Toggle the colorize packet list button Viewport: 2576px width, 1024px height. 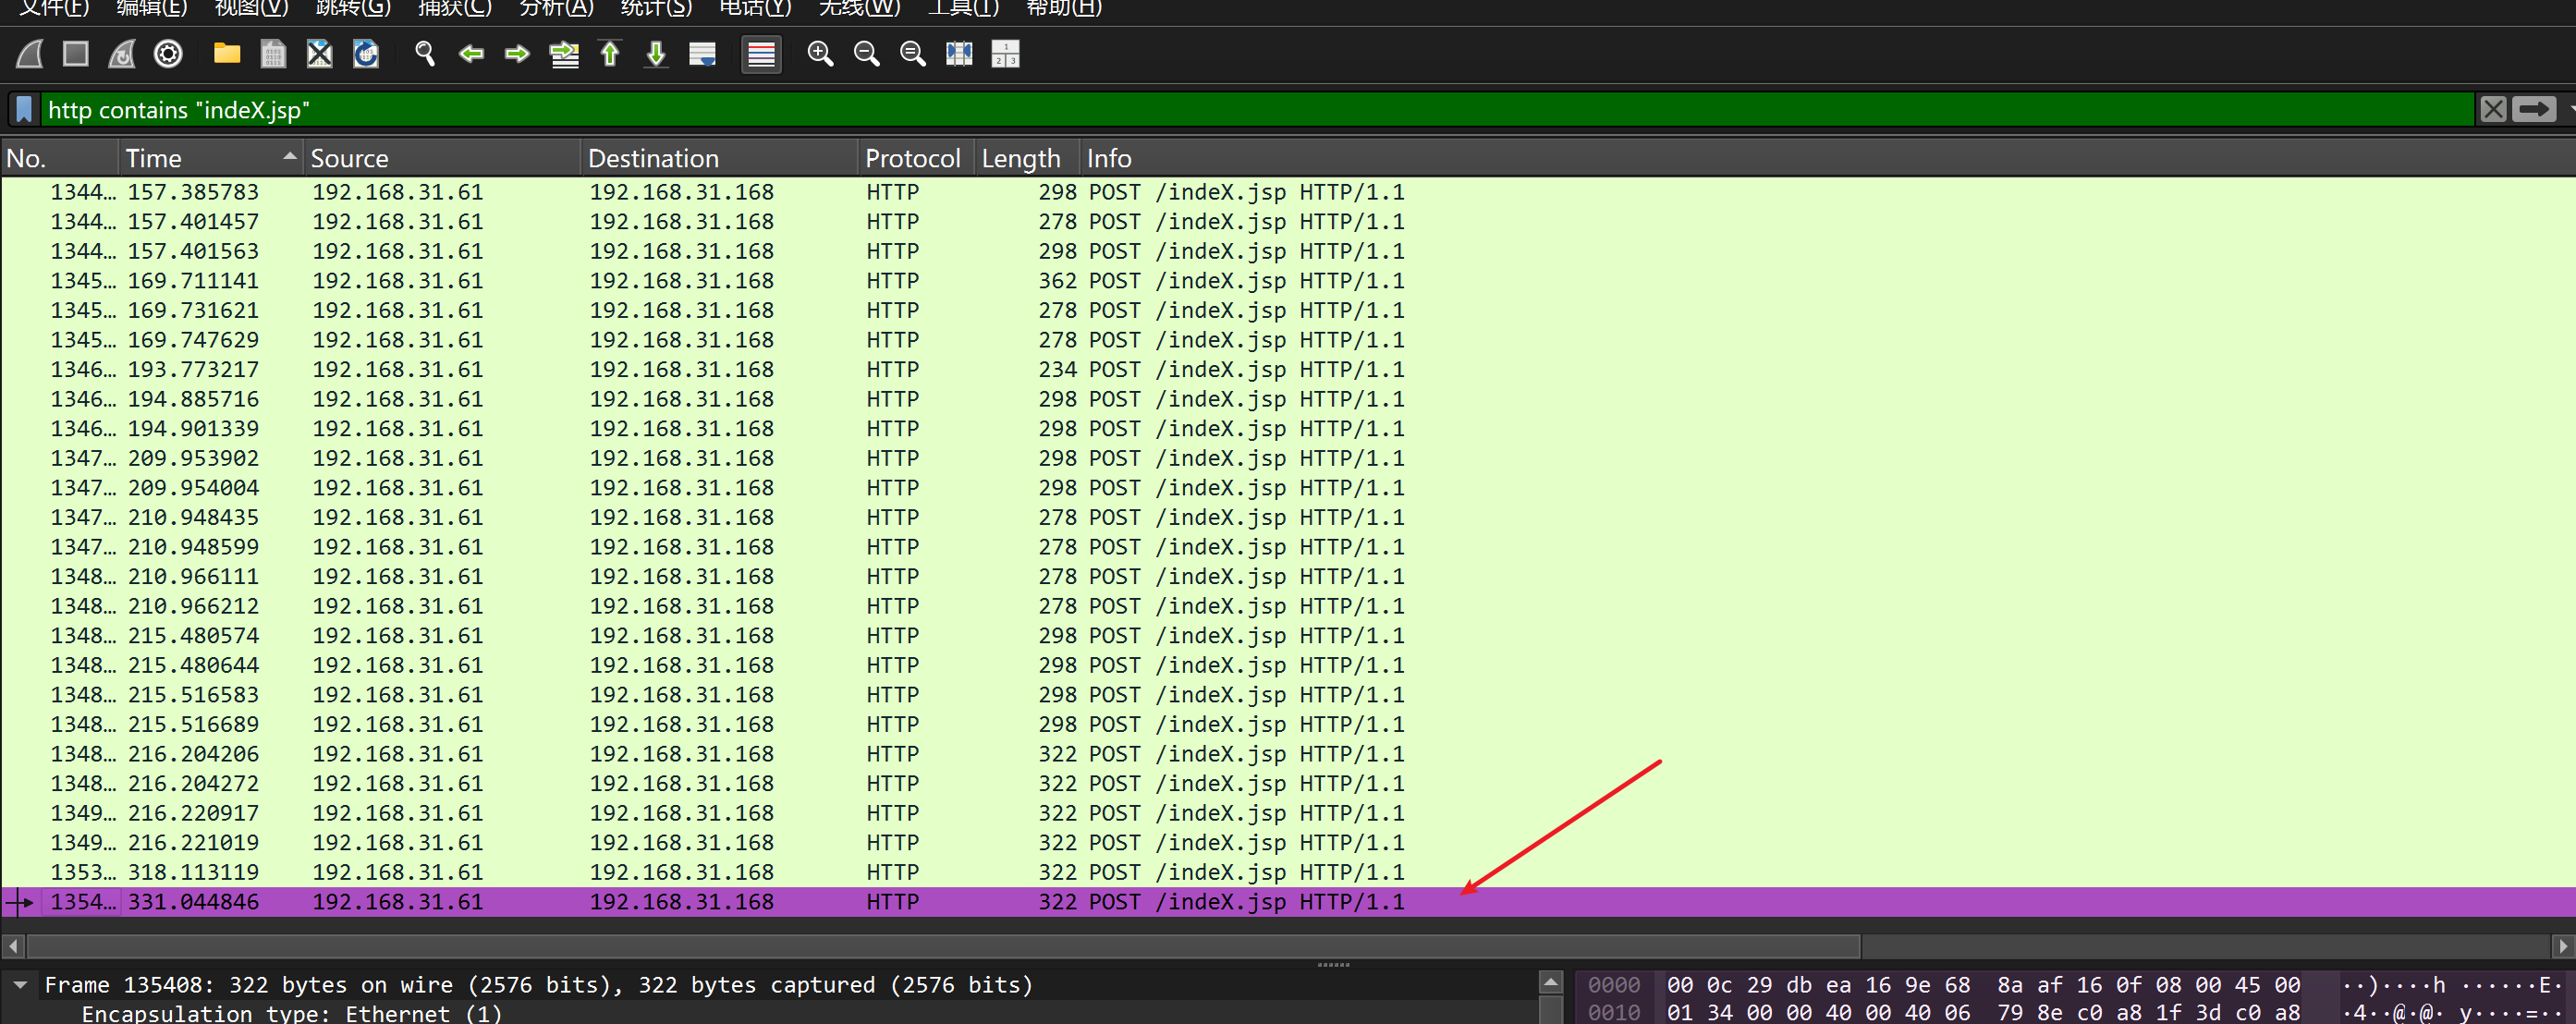click(761, 54)
